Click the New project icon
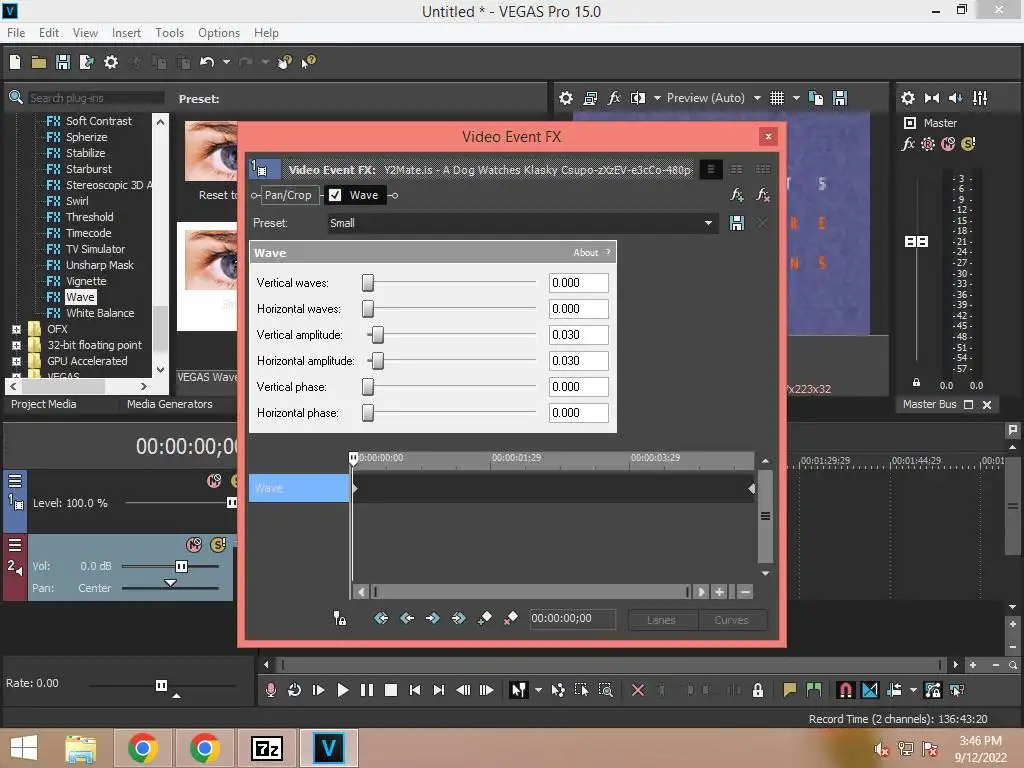This screenshot has width=1024, height=768. [15, 62]
